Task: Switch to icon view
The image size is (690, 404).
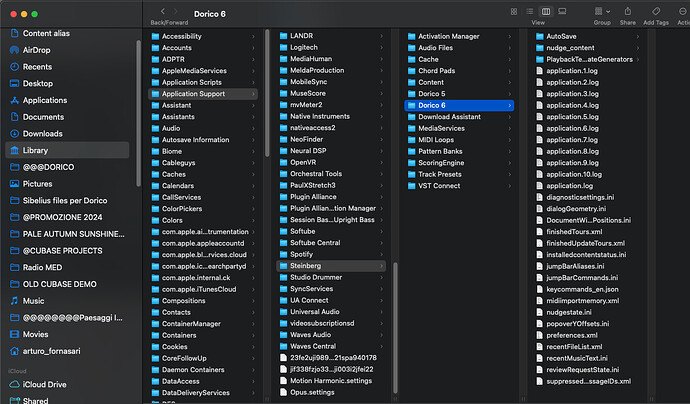Action: coord(514,12)
